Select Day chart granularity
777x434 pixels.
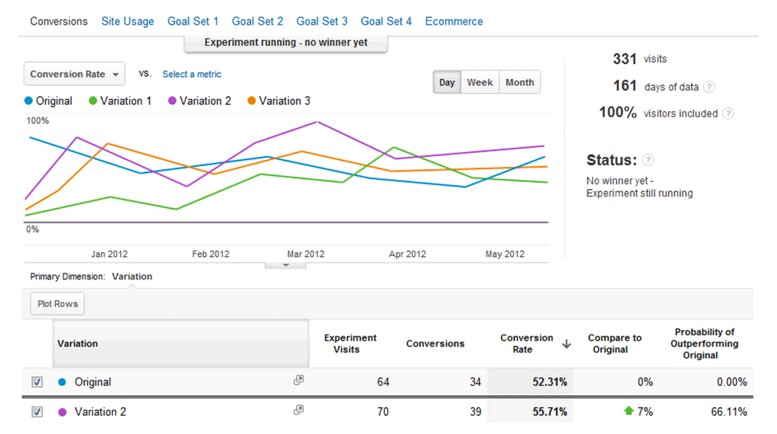447,82
